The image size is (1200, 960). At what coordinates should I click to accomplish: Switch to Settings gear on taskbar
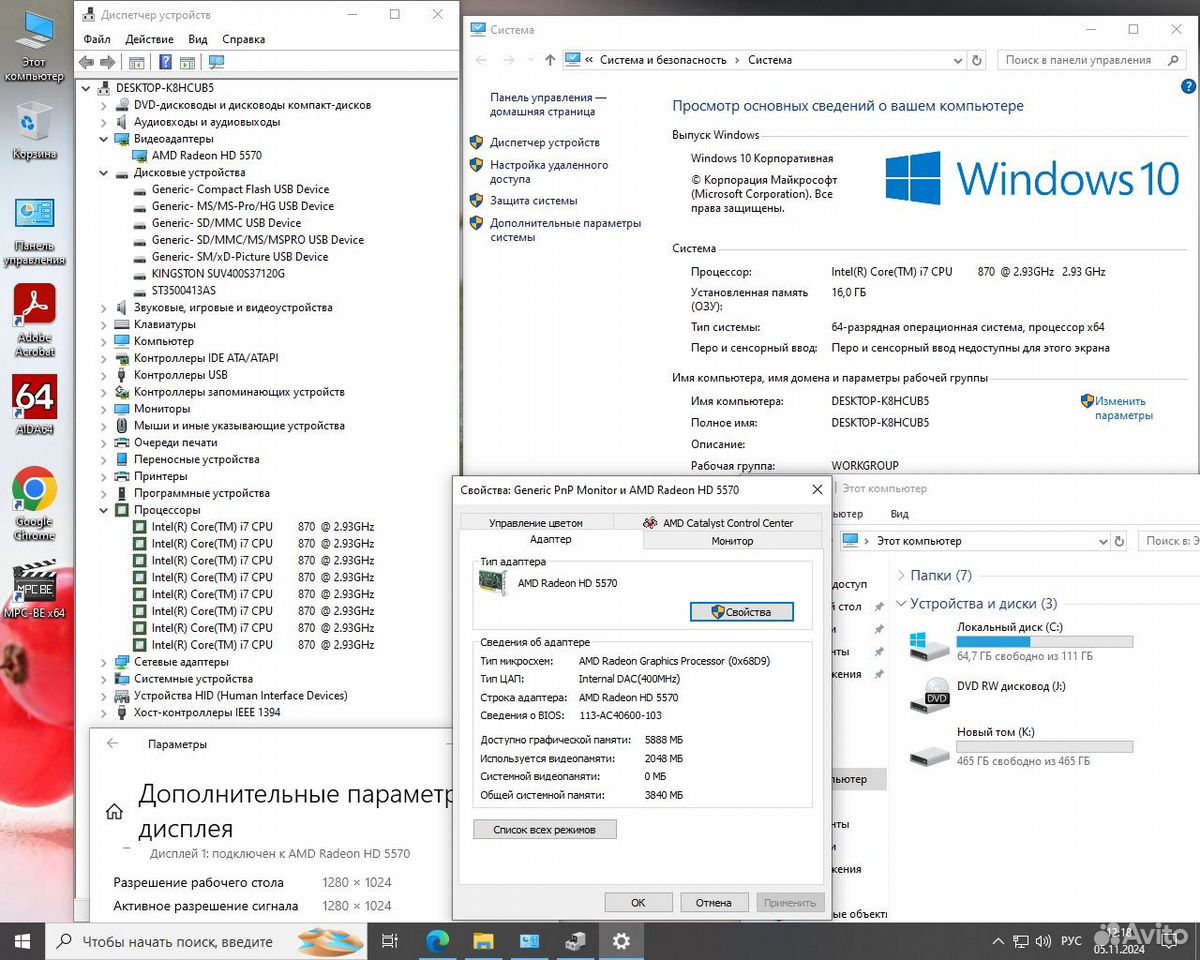point(621,941)
